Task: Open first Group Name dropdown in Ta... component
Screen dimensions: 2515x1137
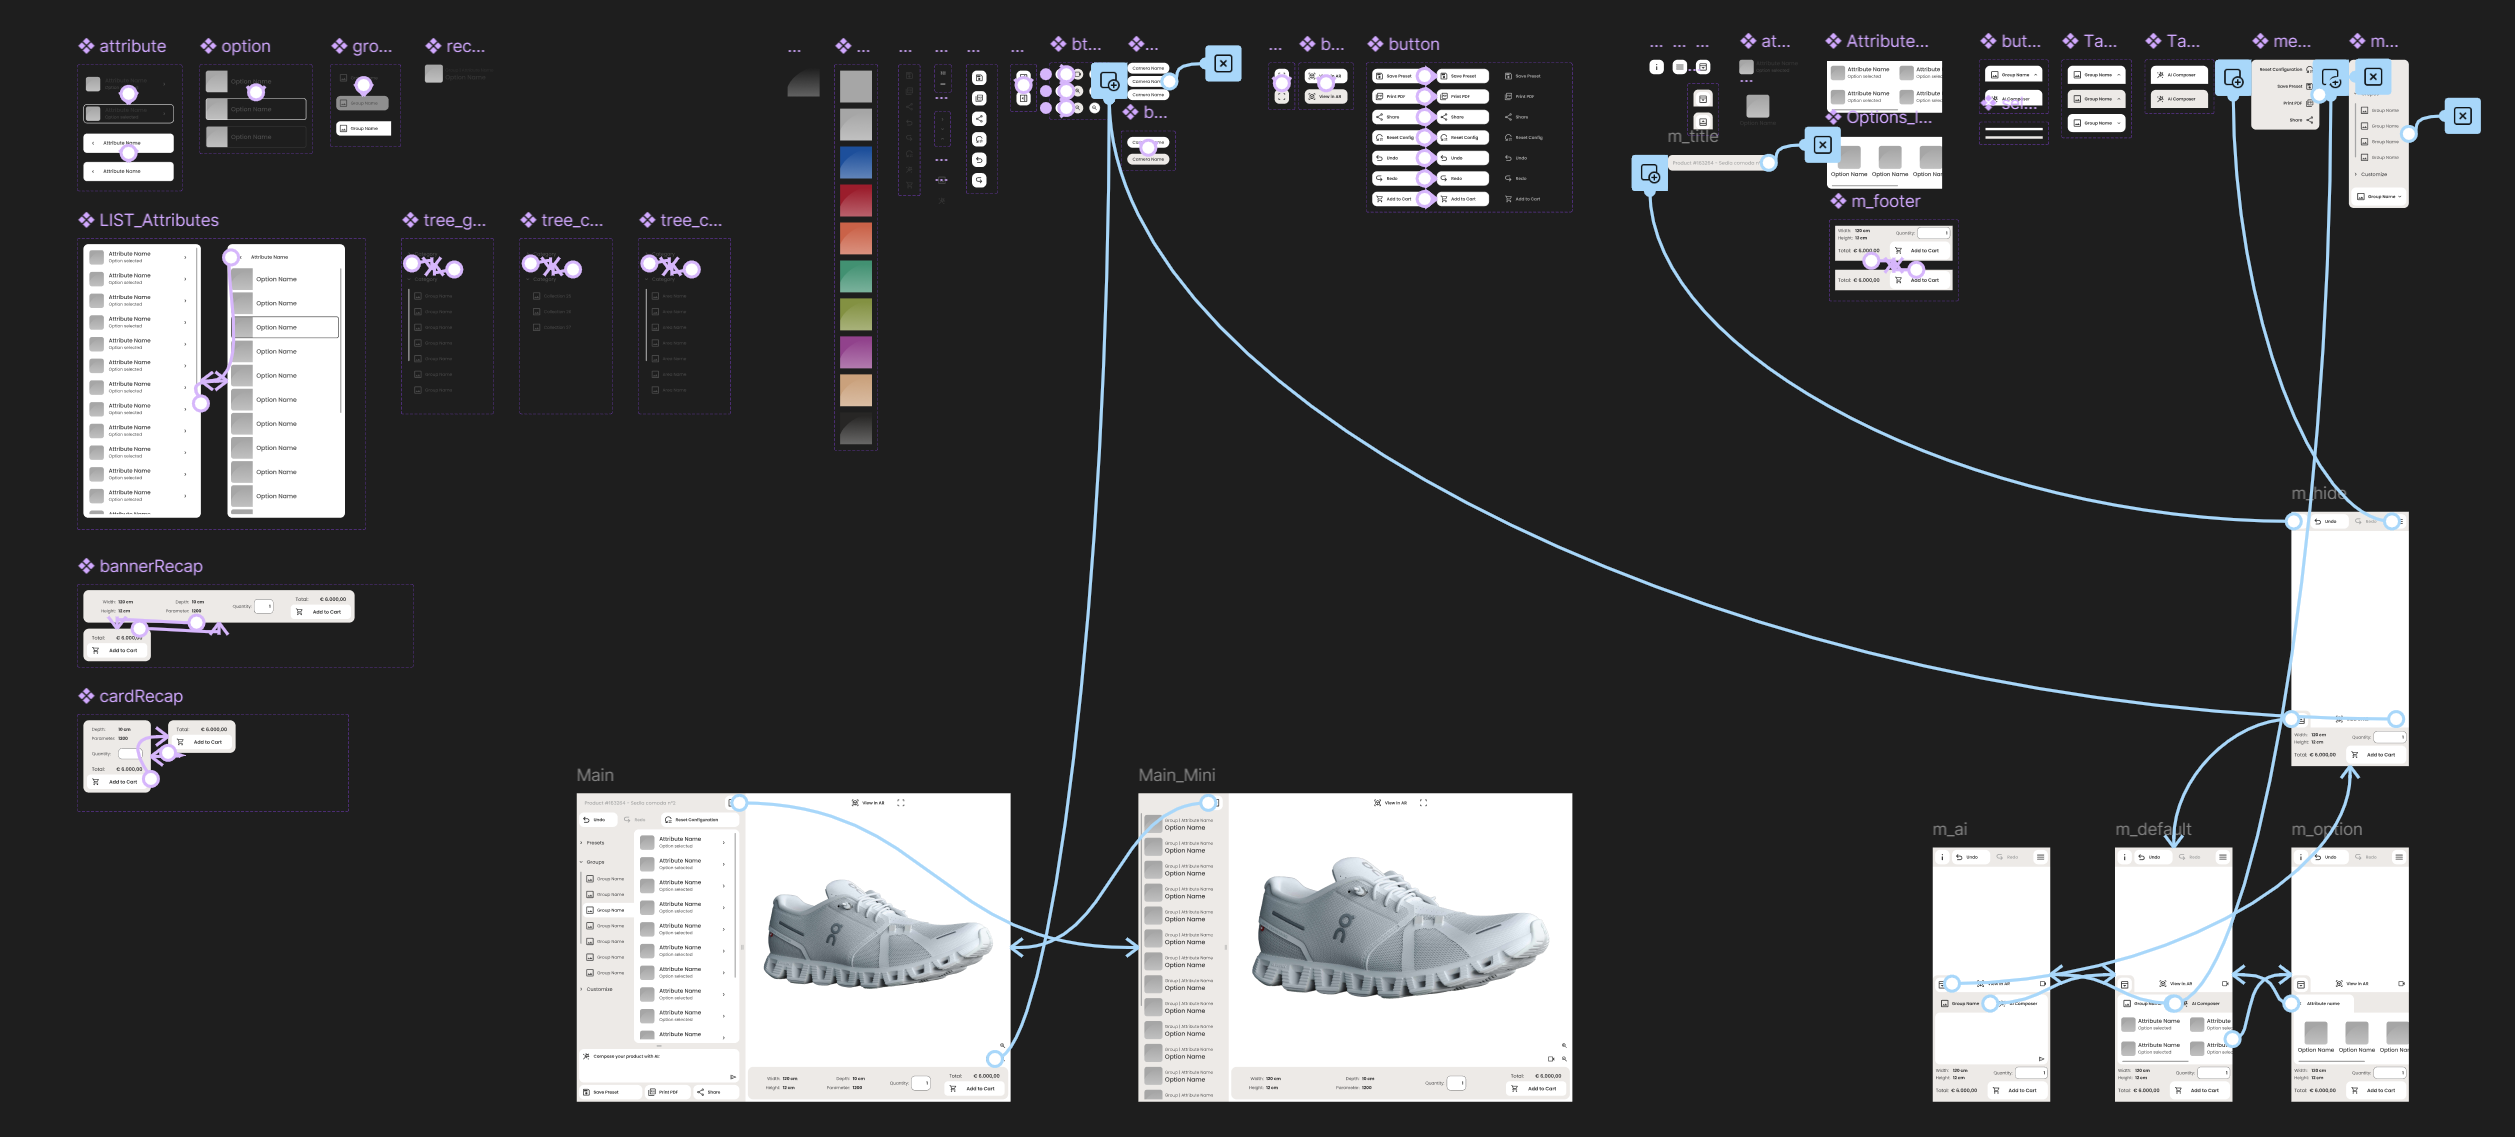Action: tap(2098, 75)
